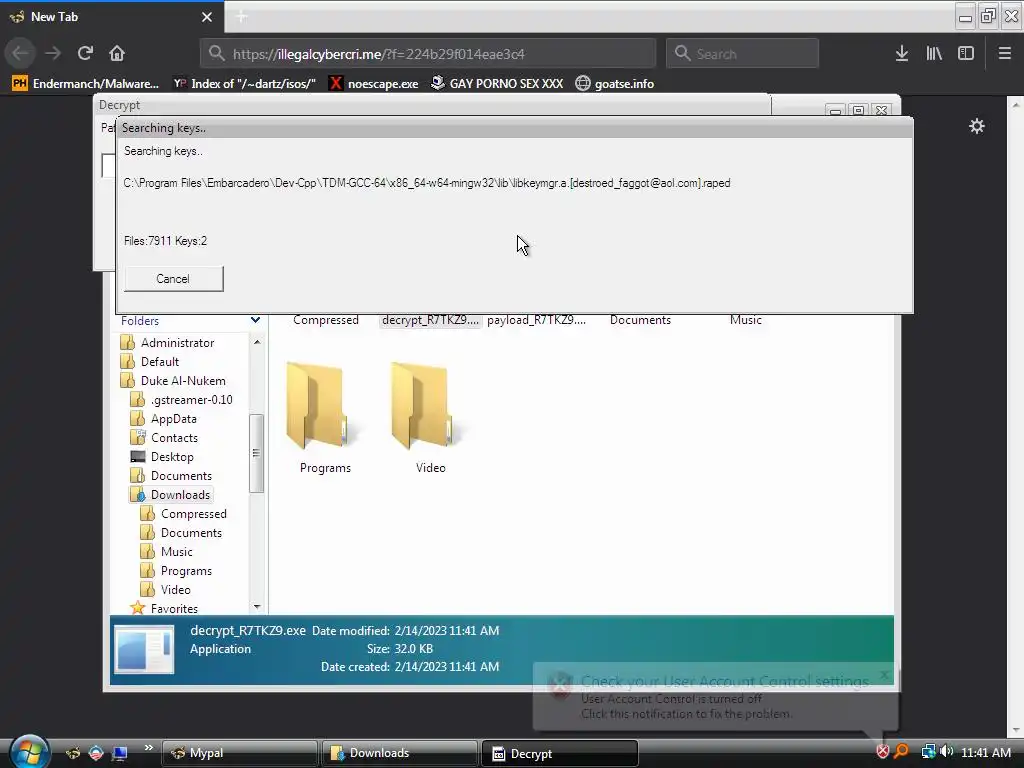Viewport: 1024px width, 768px height.
Task: Click Show Desktop quick launch icon
Action: (120, 753)
